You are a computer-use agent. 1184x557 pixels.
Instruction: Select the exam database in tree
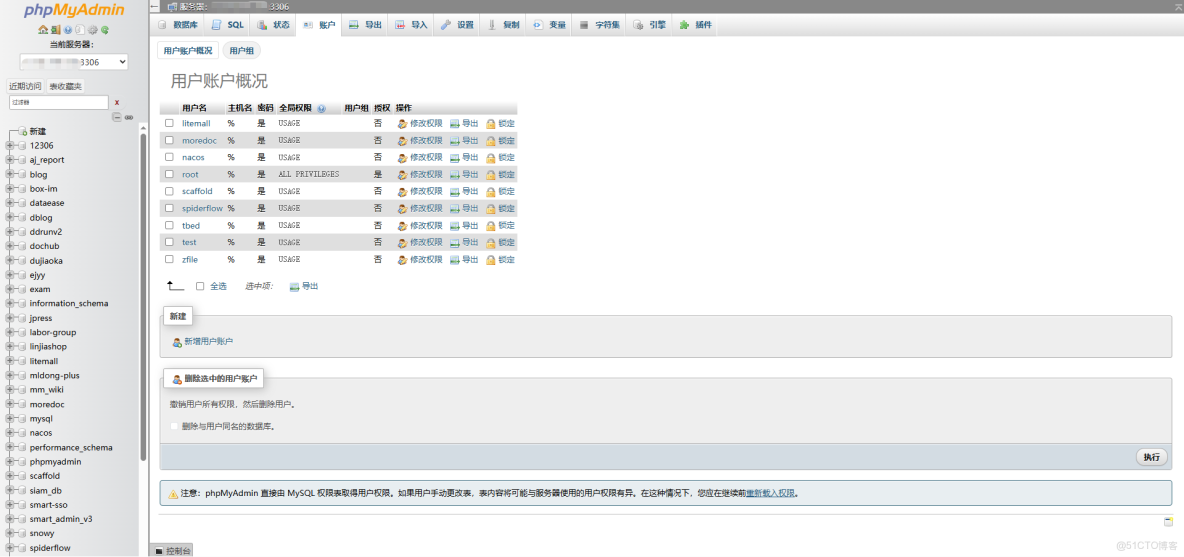point(40,289)
